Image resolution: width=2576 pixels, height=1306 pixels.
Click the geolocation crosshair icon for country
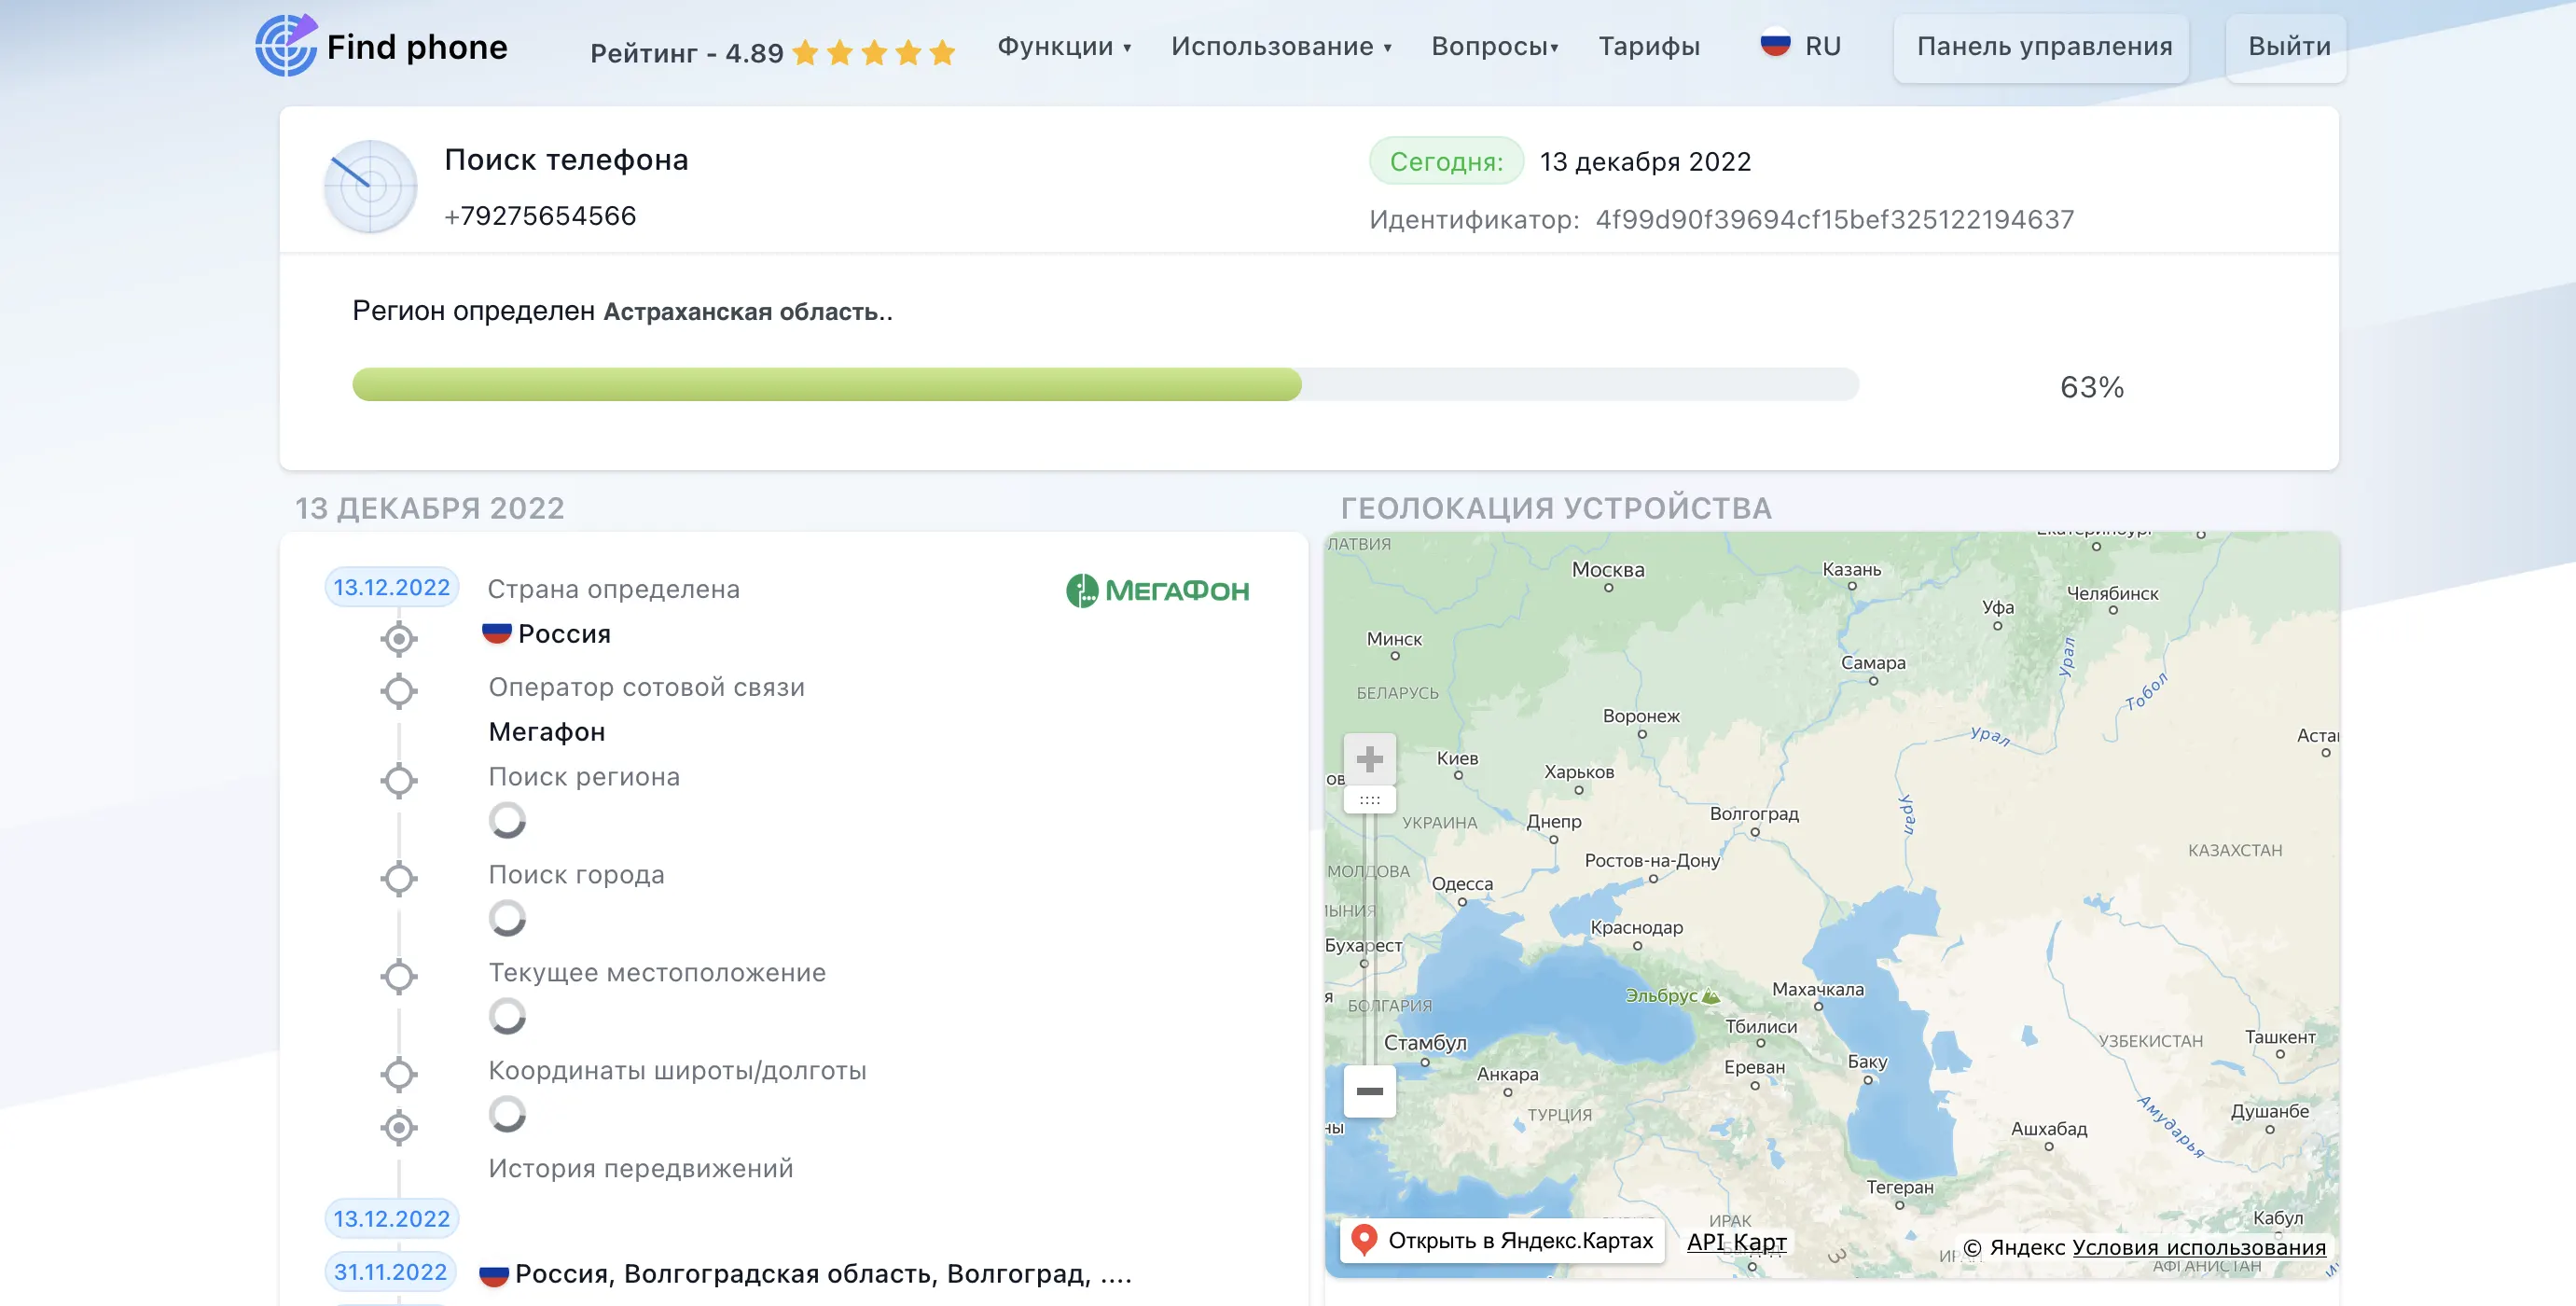(395, 634)
